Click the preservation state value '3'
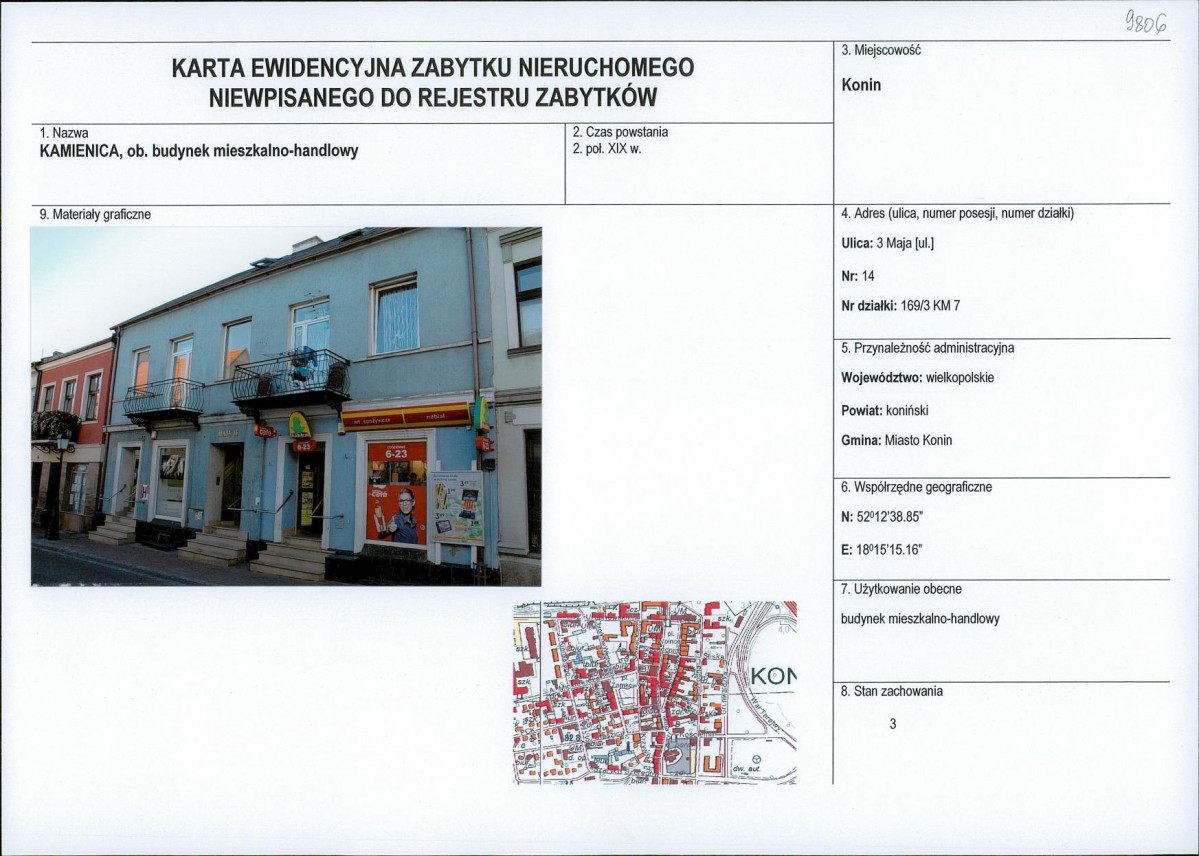 (x=893, y=724)
